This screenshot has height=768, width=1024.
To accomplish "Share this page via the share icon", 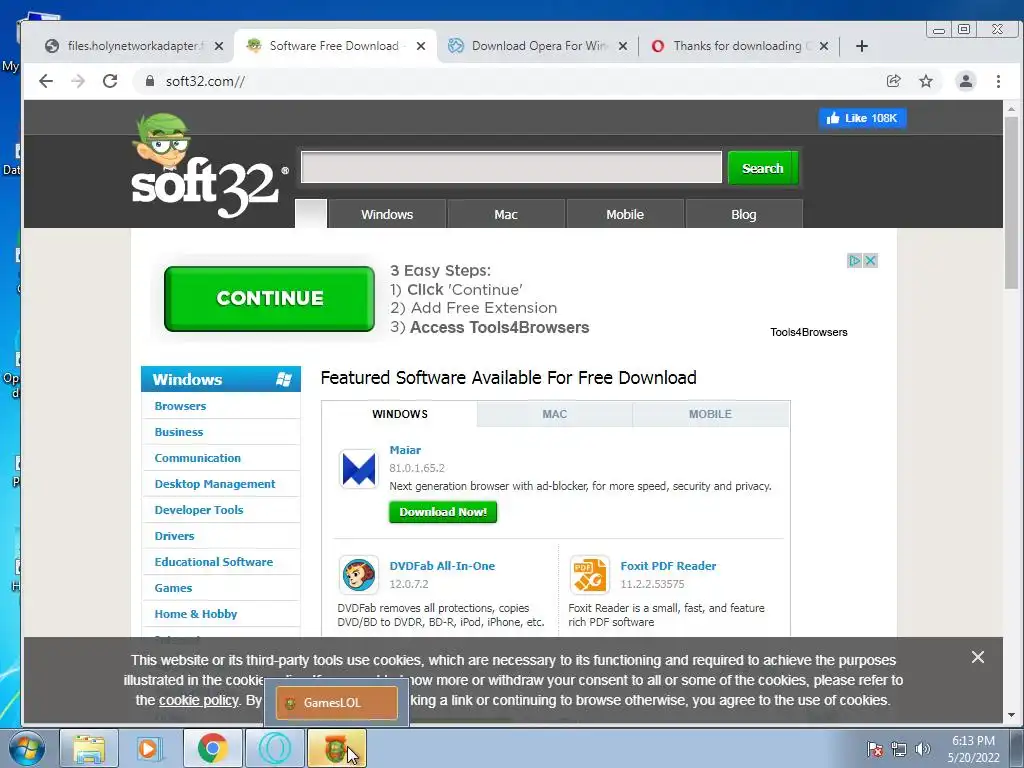I will (893, 81).
